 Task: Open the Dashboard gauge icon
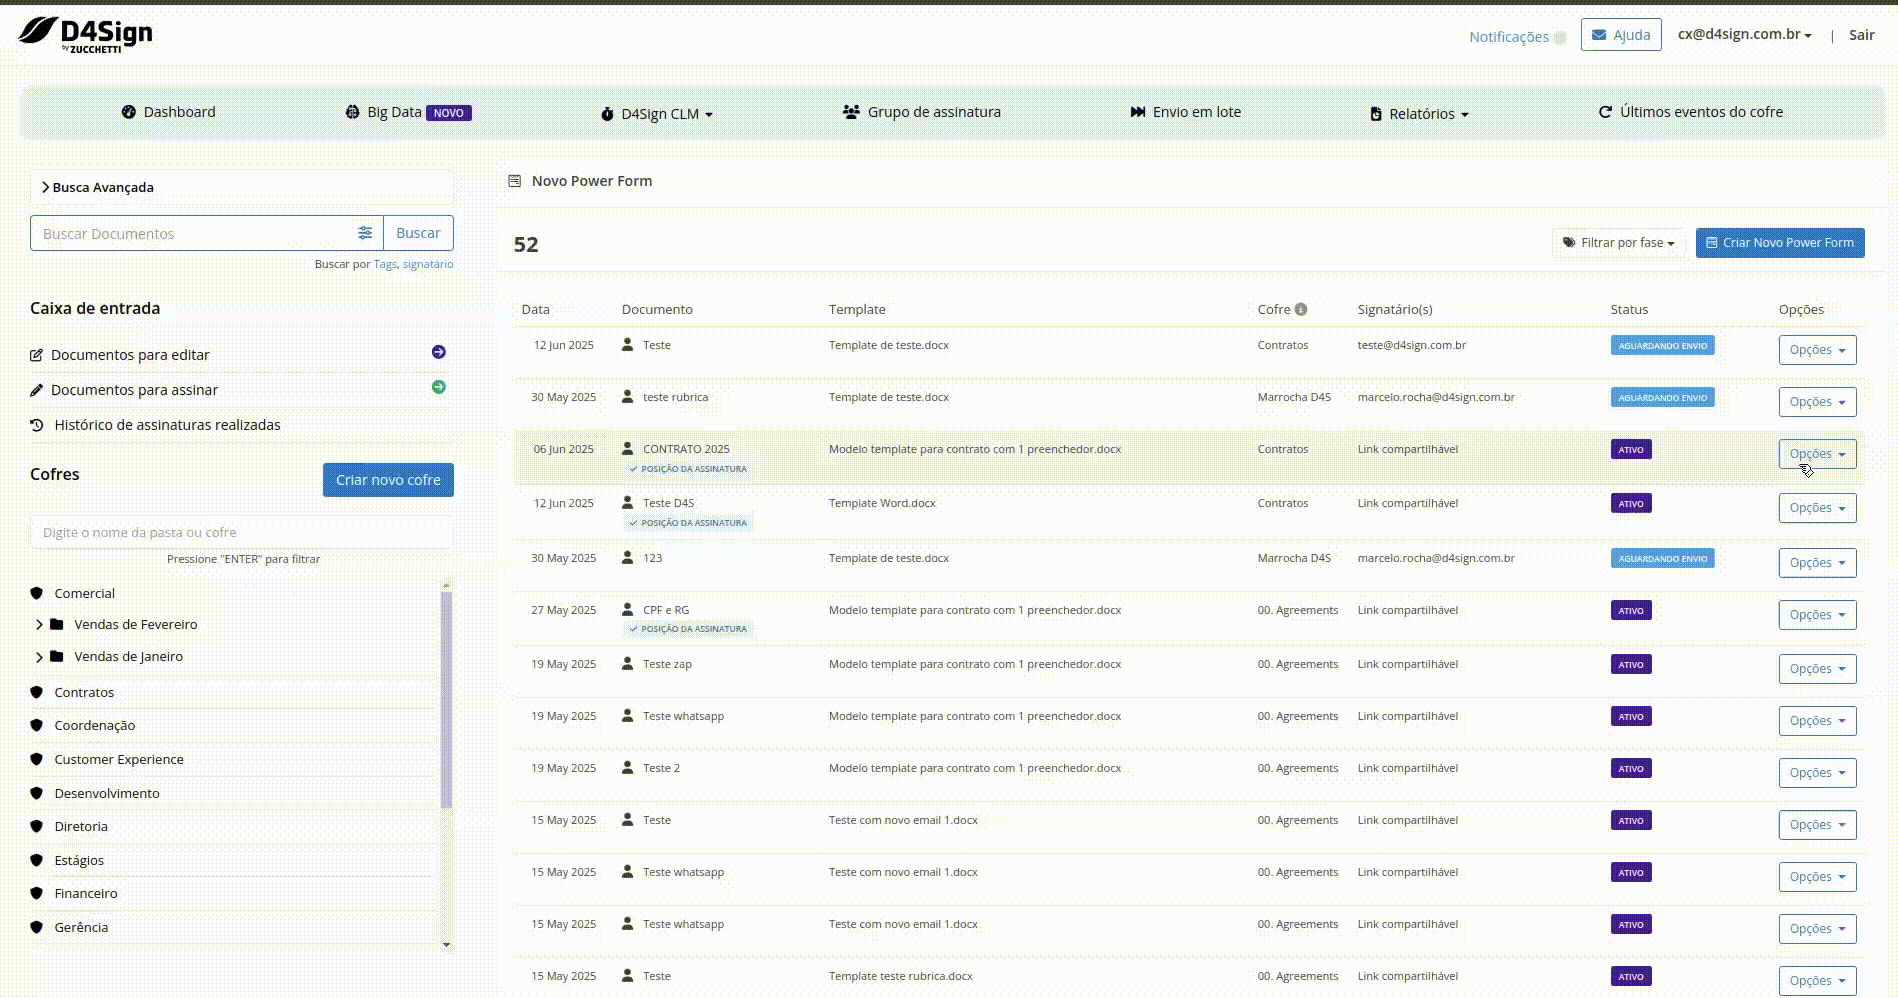[129, 112]
